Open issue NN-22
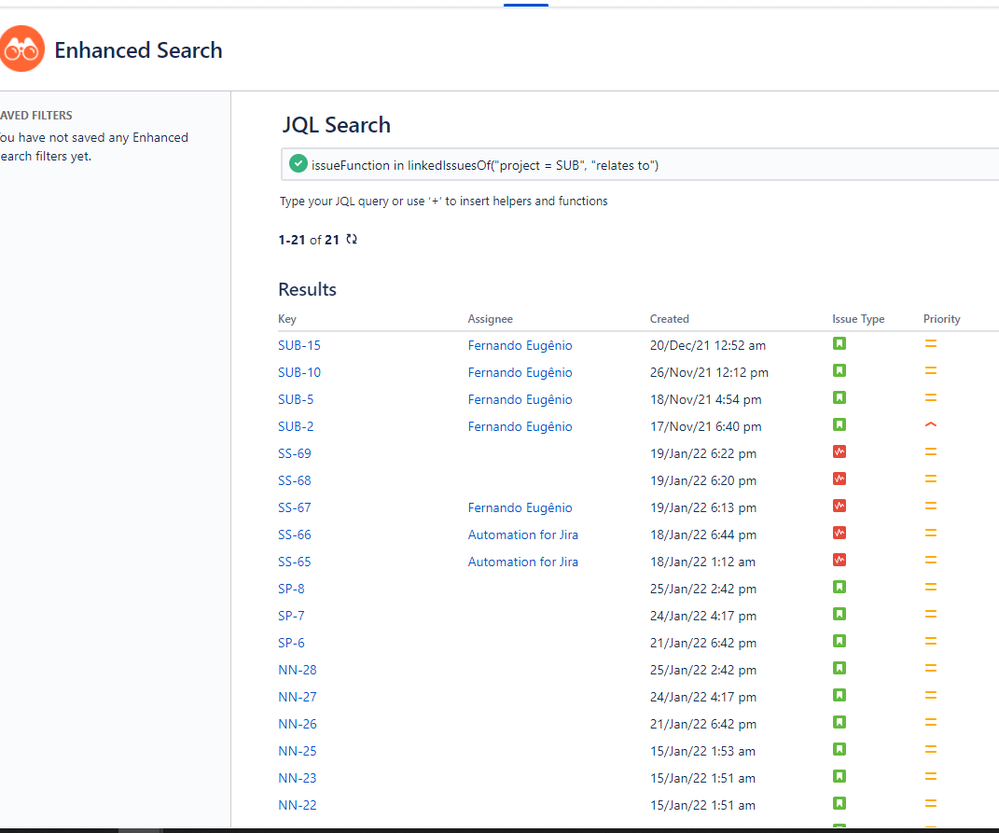This screenshot has width=999, height=833. pos(297,806)
